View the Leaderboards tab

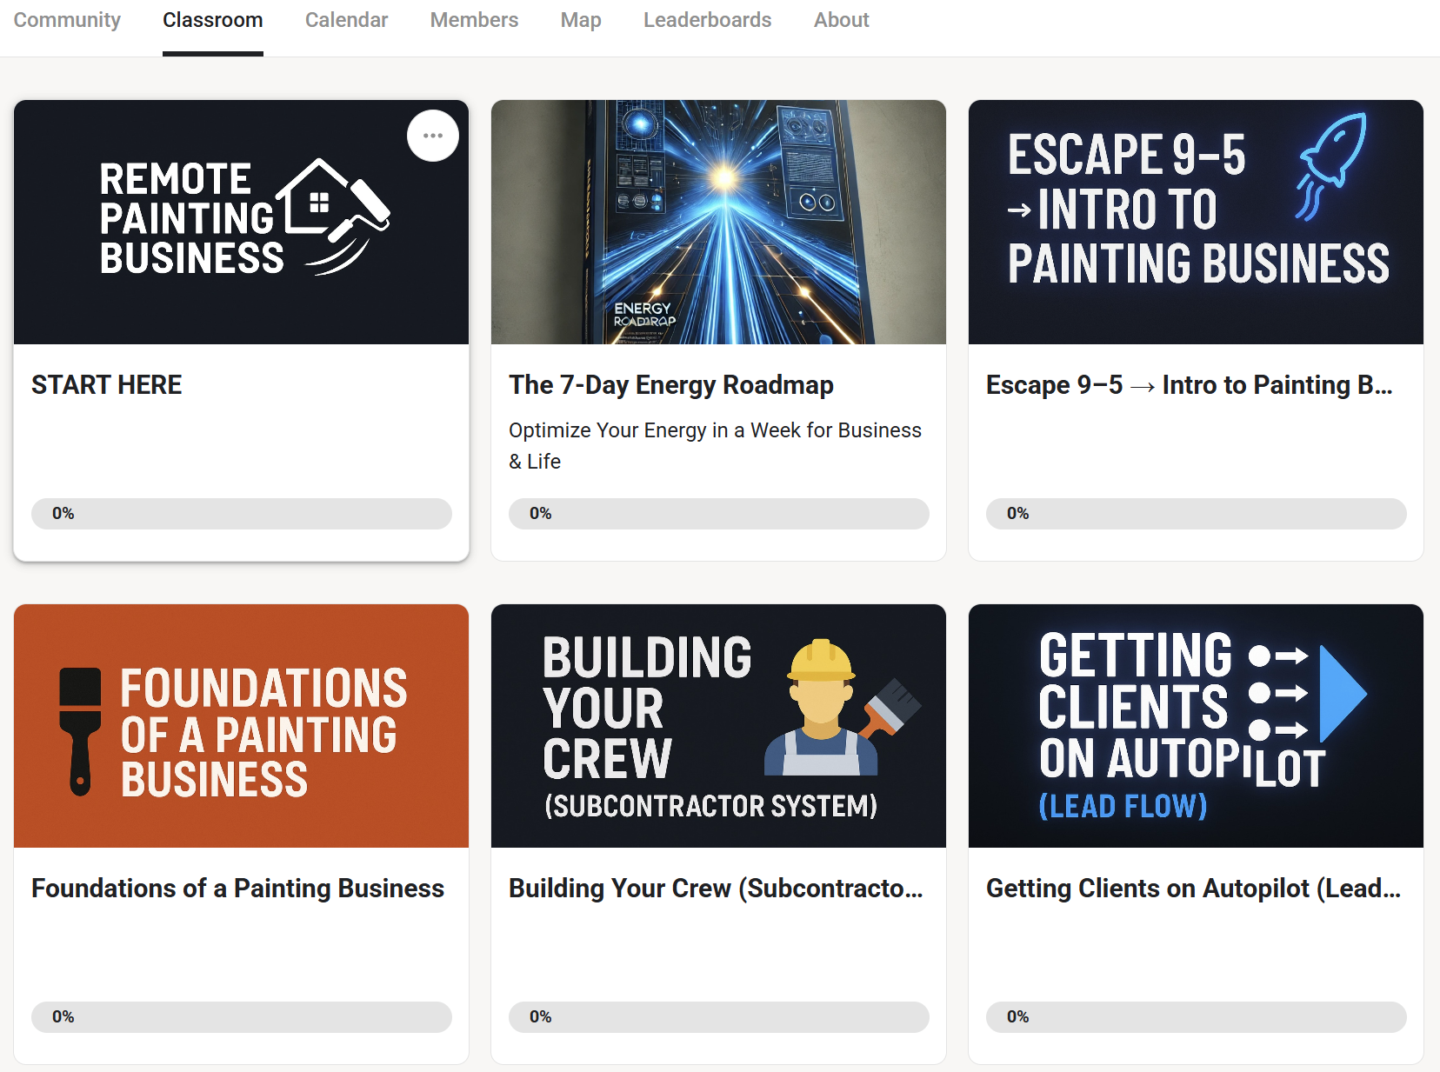(x=707, y=20)
